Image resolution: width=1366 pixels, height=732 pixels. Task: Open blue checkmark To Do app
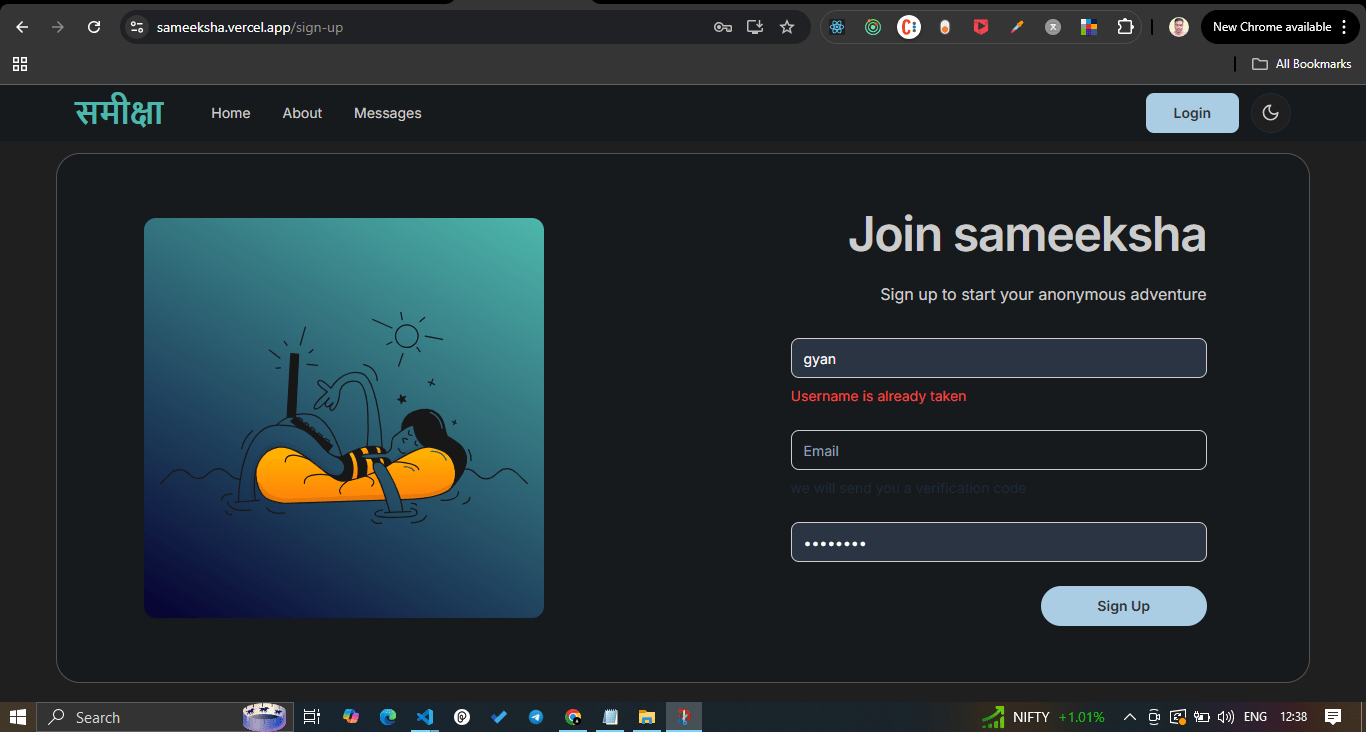499,717
